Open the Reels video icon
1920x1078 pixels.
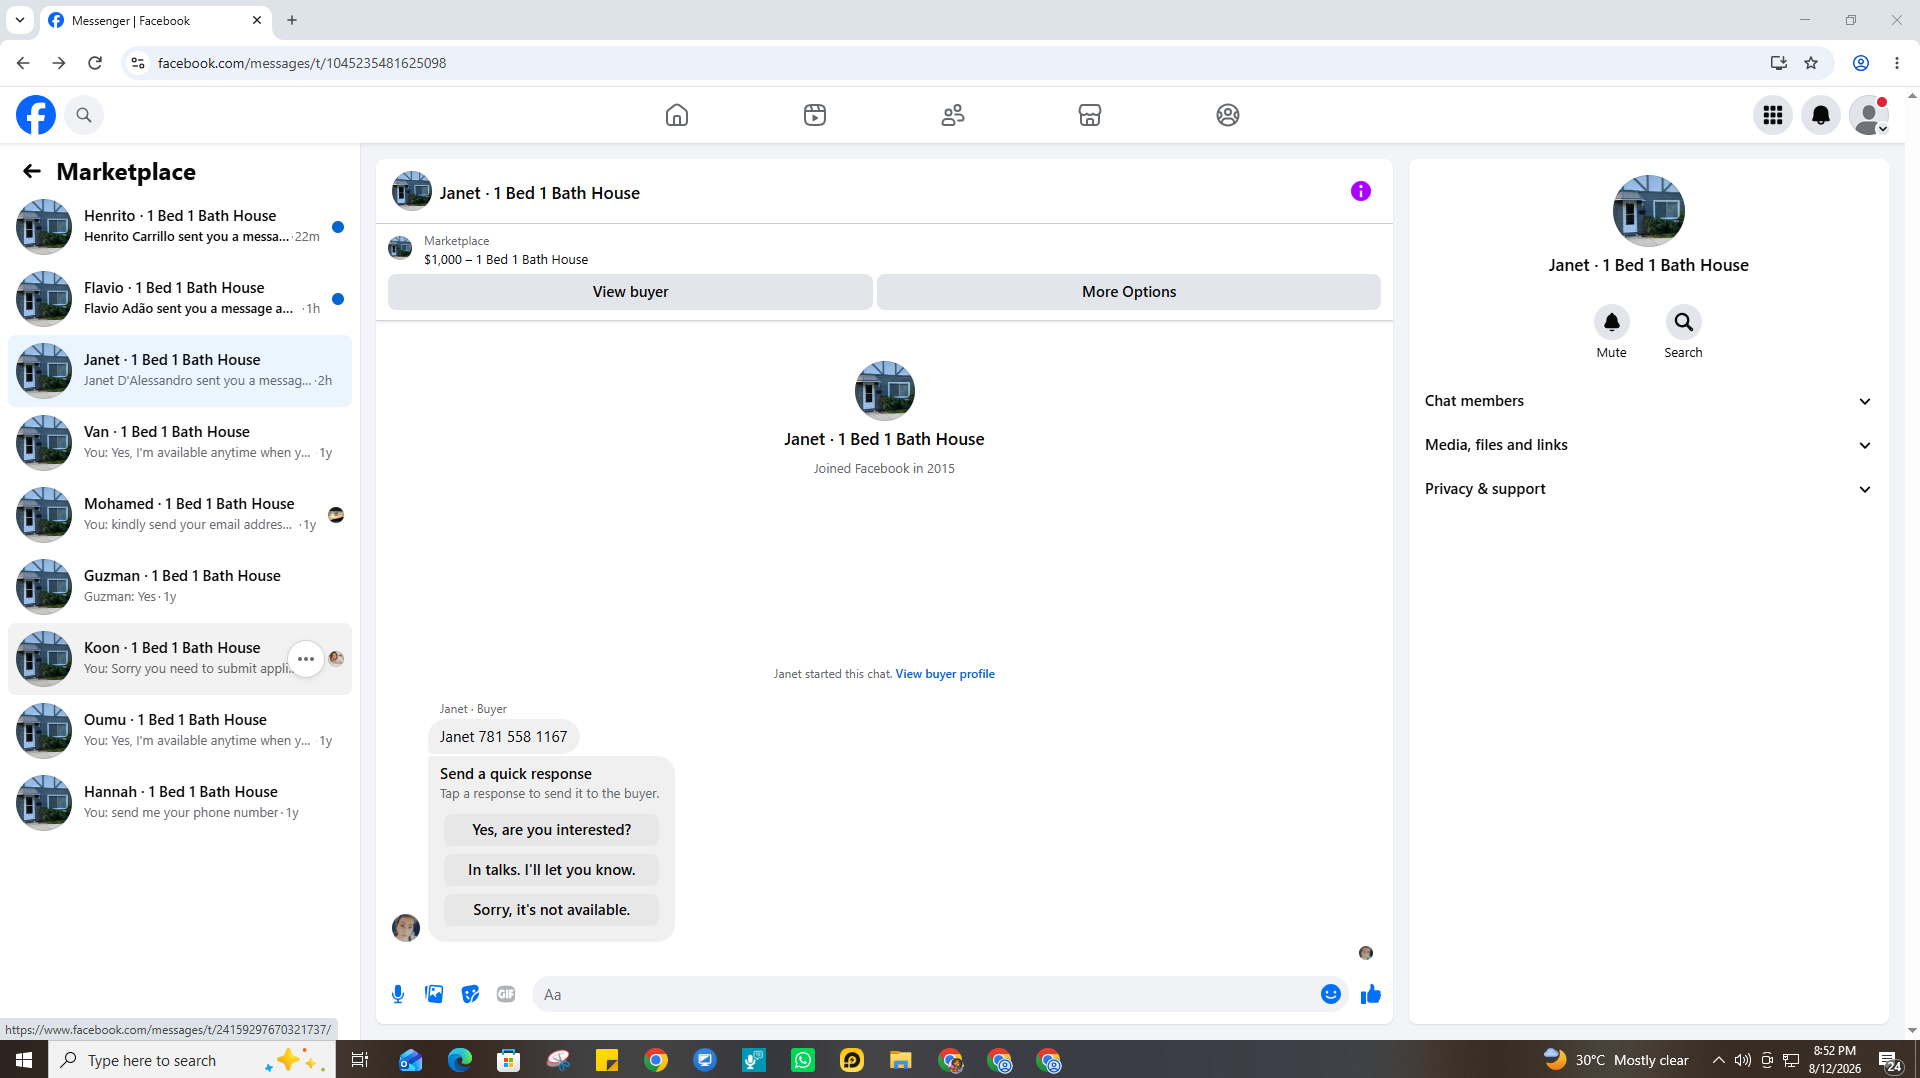click(815, 115)
